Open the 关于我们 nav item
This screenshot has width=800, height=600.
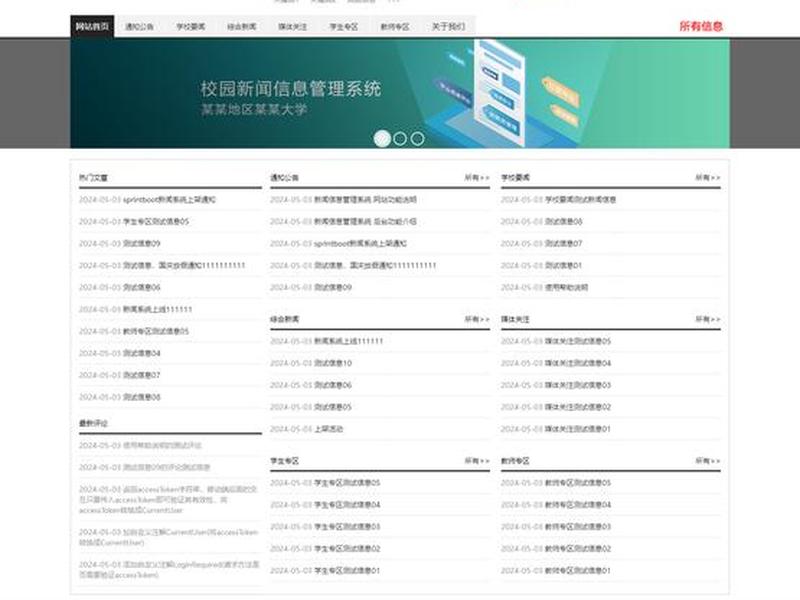[448, 27]
